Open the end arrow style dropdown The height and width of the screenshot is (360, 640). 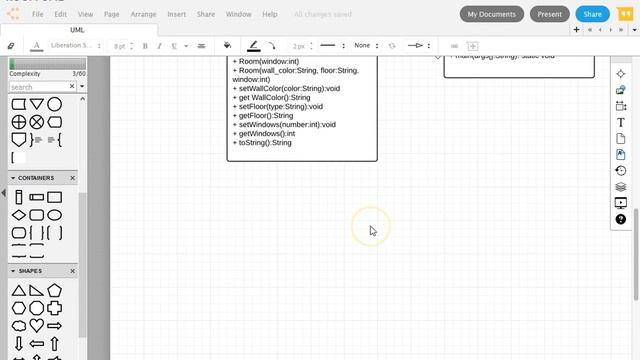[x=419, y=46]
